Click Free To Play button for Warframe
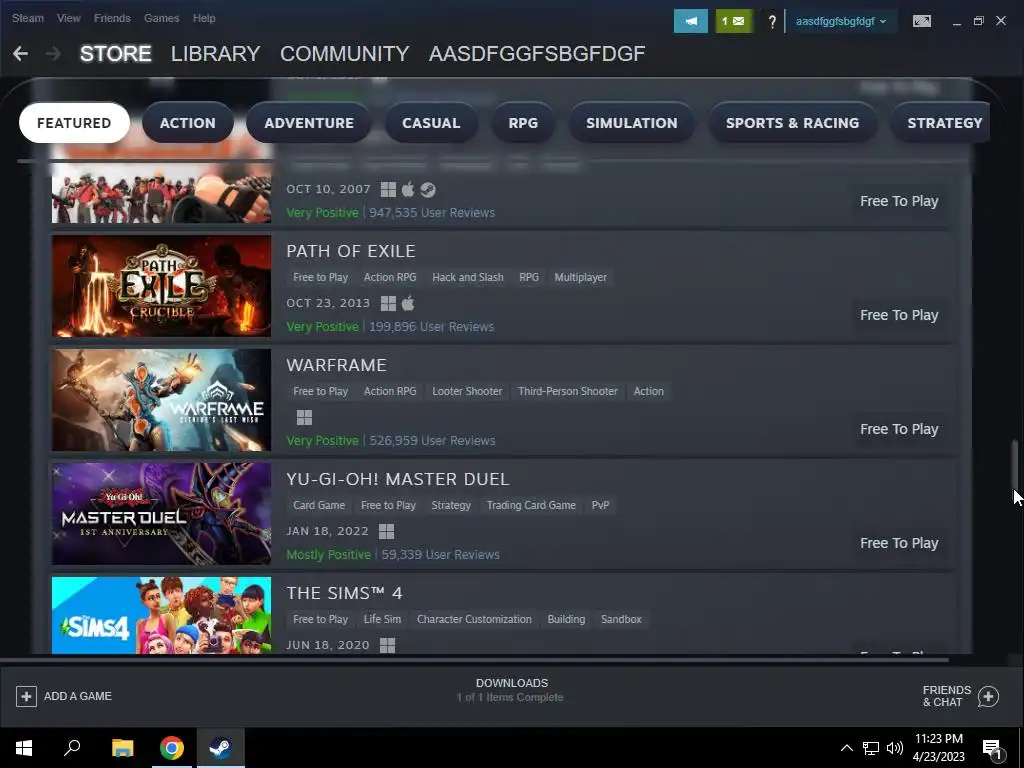 click(x=899, y=429)
